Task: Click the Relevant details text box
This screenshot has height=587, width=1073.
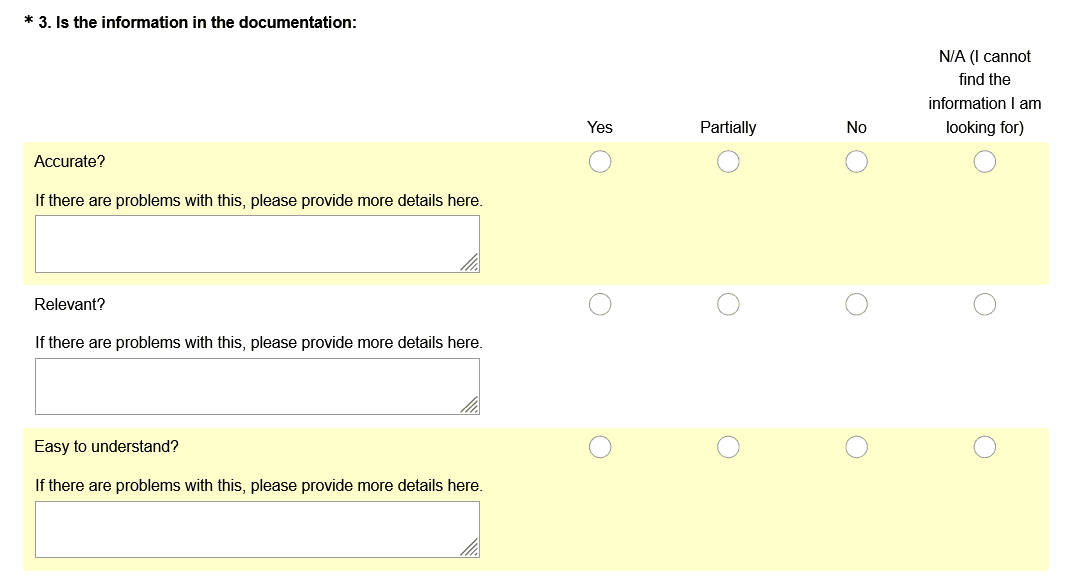Action: [x=257, y=386]
